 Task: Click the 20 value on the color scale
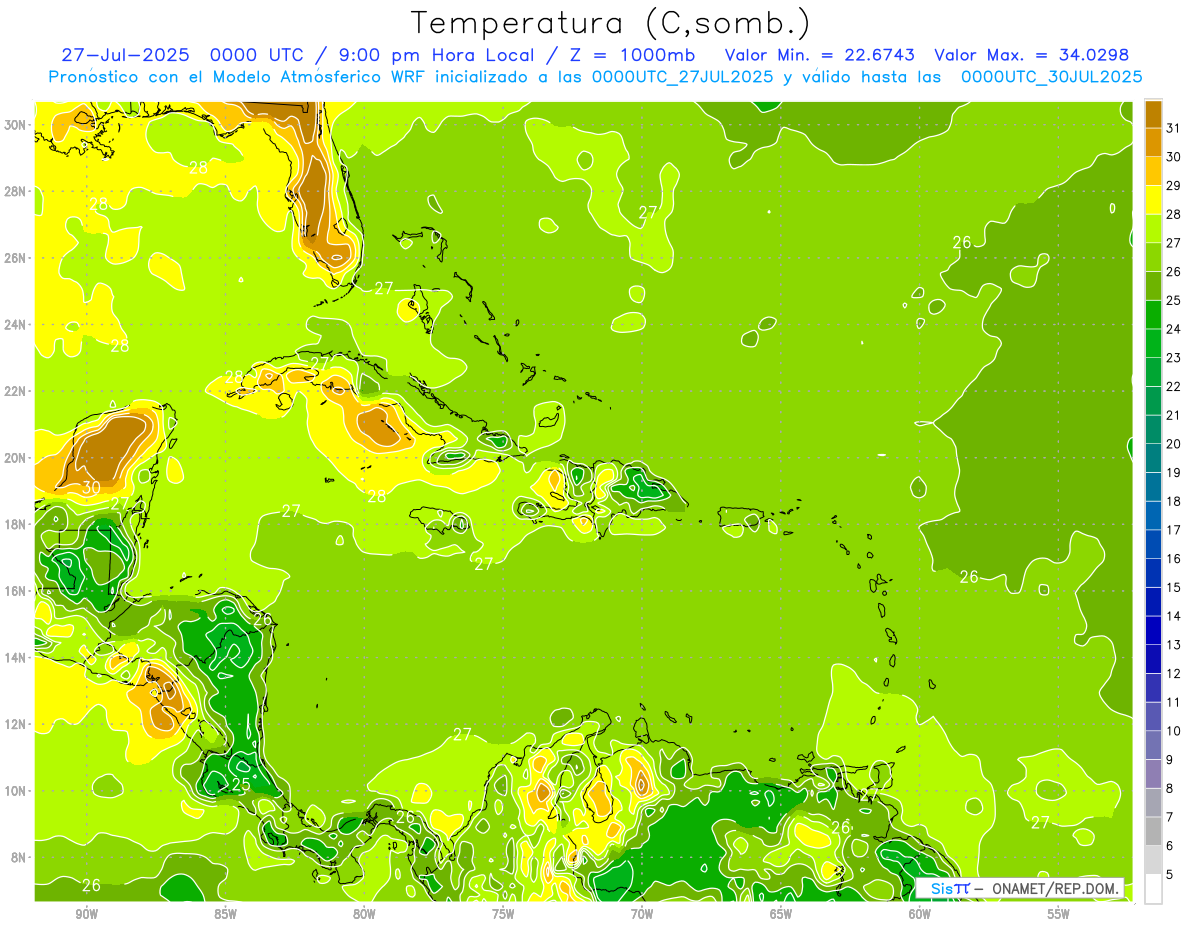click(x=1173, y=444)
